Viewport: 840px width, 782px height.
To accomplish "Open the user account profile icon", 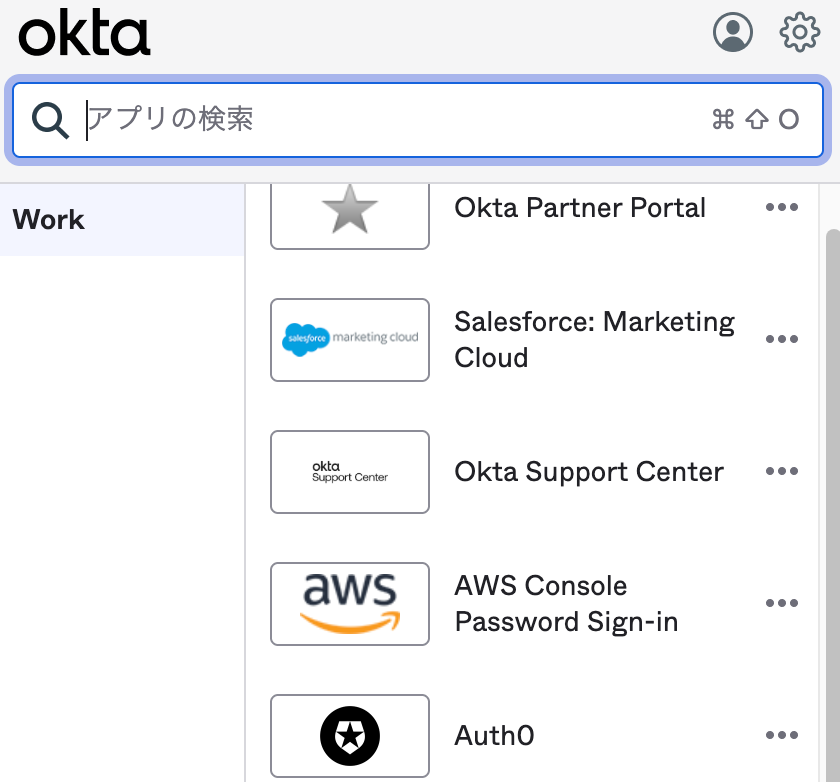I will (733, 33).
